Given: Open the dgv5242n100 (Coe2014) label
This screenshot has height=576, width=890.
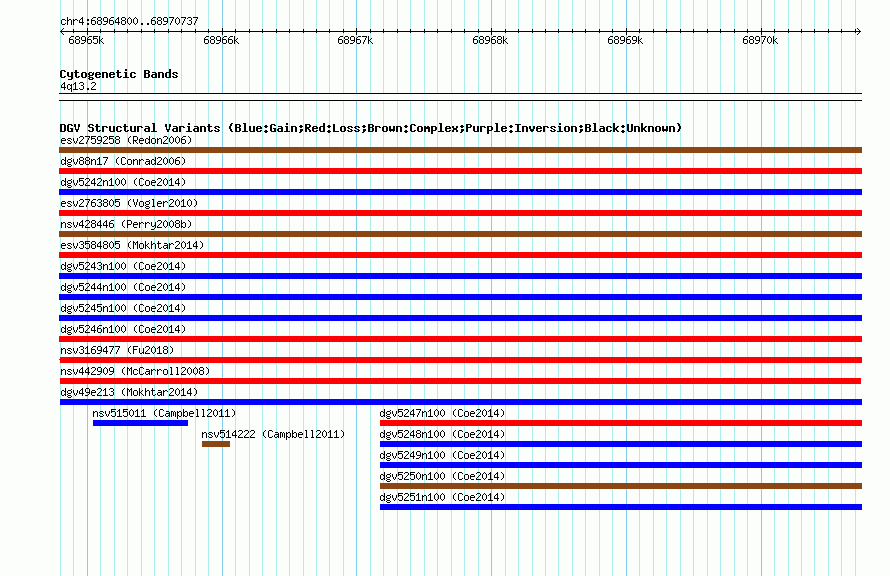Looking at the screenshot, I should pos(123,182).
